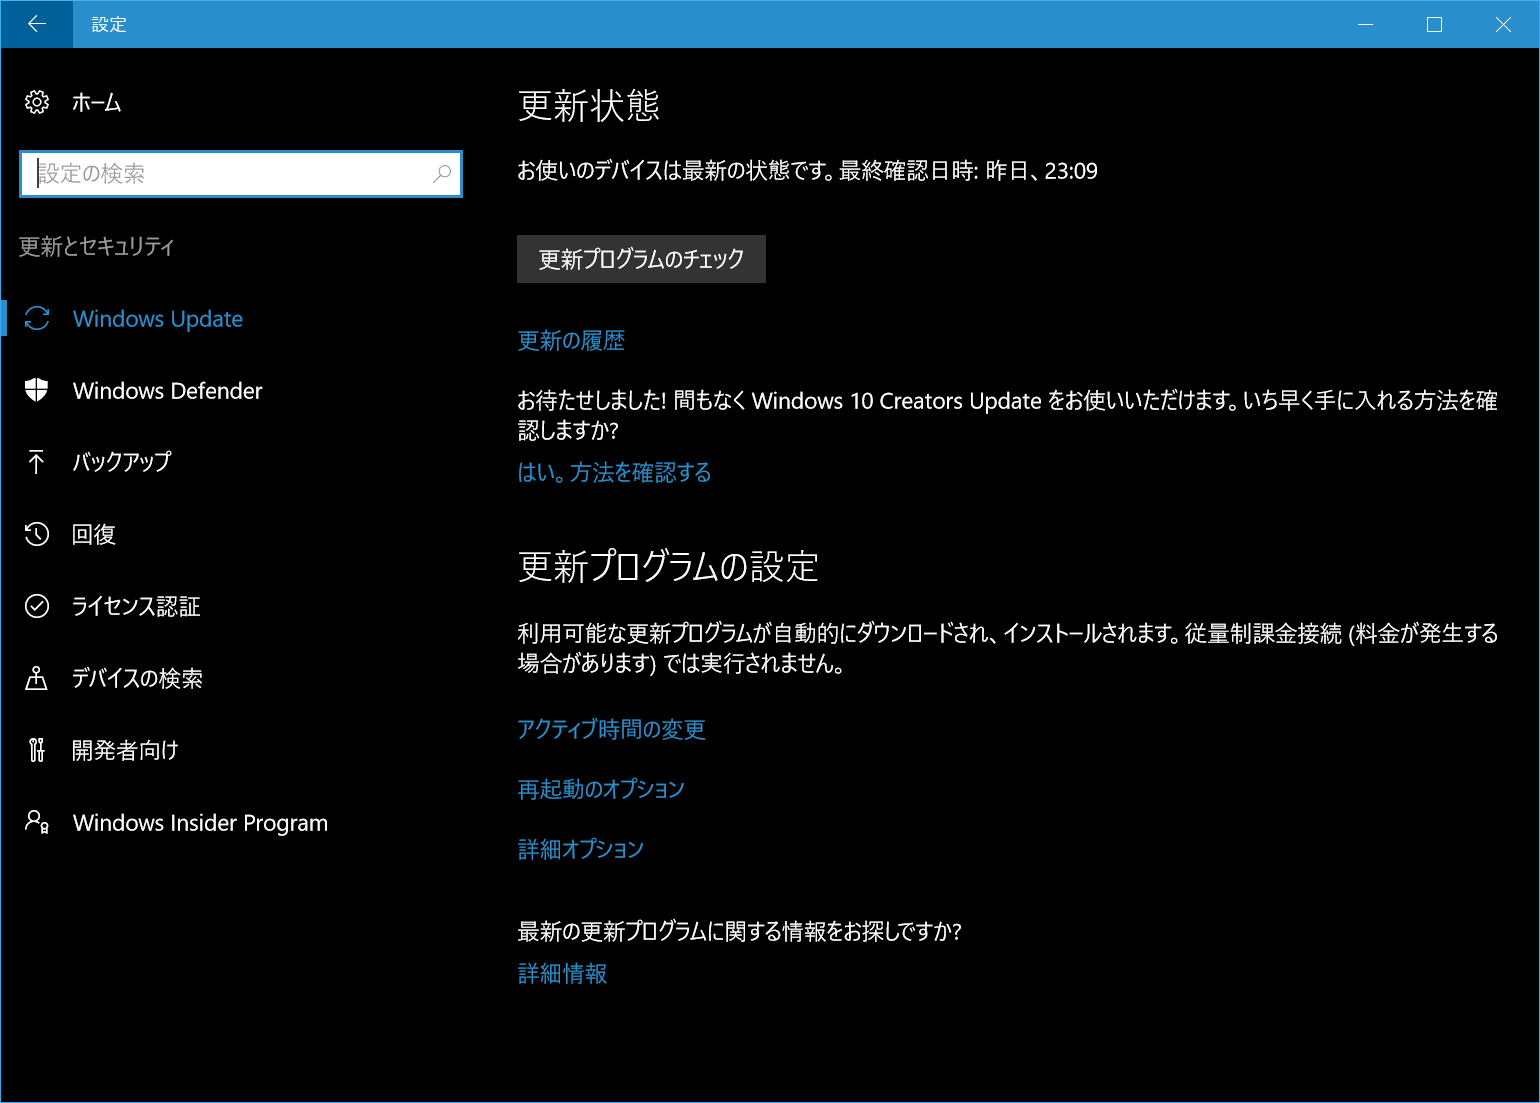Click the Windows Update sync arrows icon
Image resolution: width=1540 pixels, height=1103 pixels.
[37, 318]
